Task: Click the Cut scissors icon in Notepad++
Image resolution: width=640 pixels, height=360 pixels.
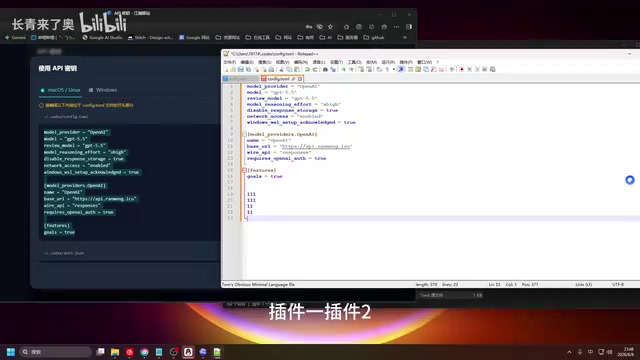Action: click(x=281, y=69)
